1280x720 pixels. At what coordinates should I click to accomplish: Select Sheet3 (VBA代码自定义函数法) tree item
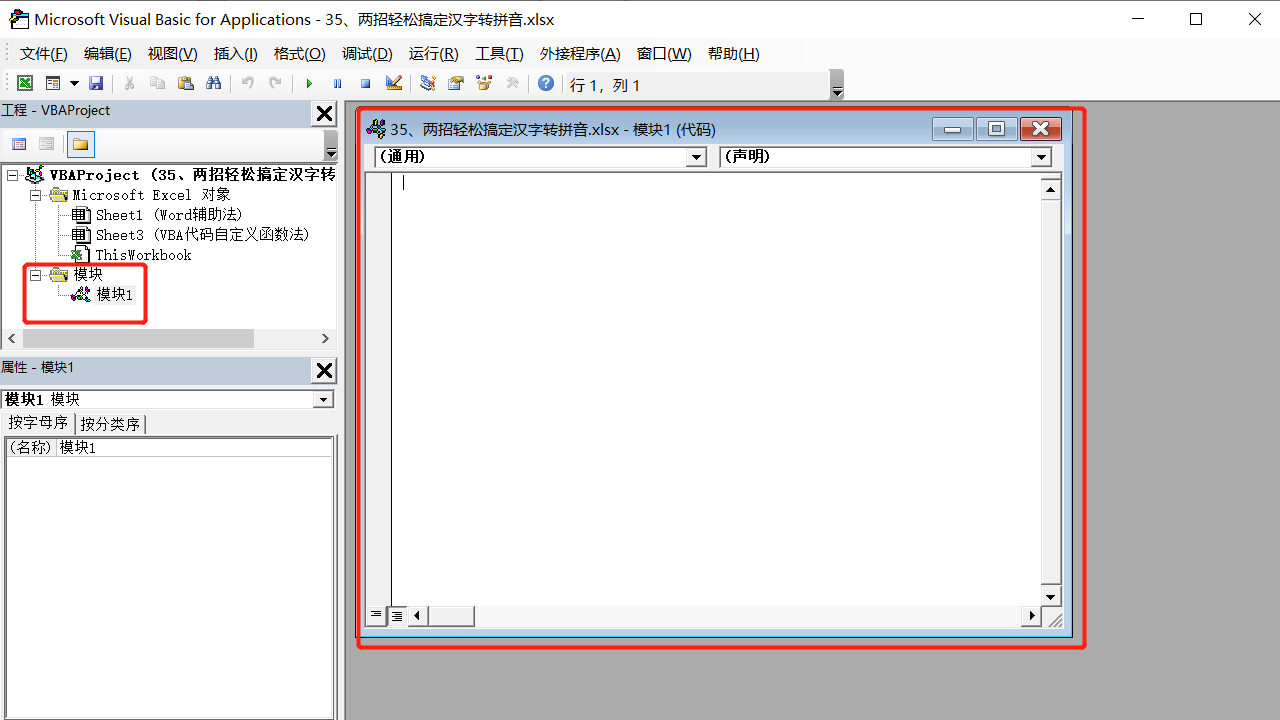[x=203, y=235]
